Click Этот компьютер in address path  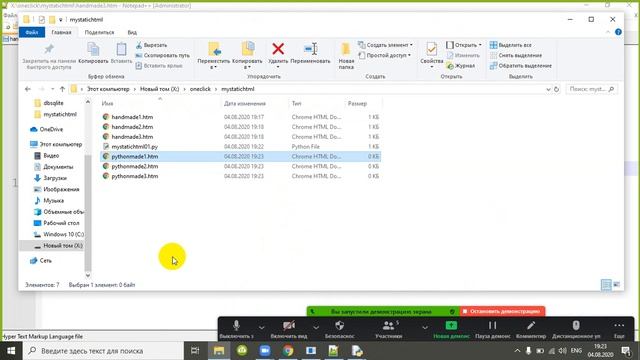click(x=108, y=89)
